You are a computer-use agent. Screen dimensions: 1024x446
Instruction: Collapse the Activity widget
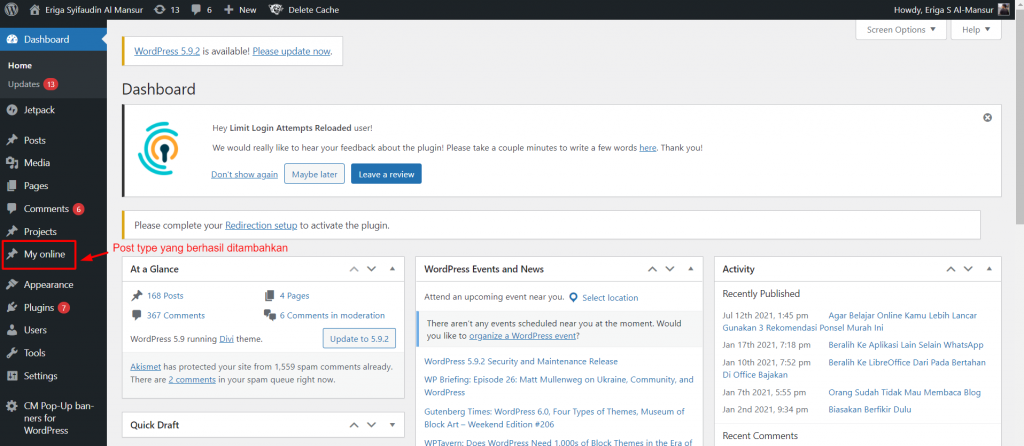(x=989, y=269)
